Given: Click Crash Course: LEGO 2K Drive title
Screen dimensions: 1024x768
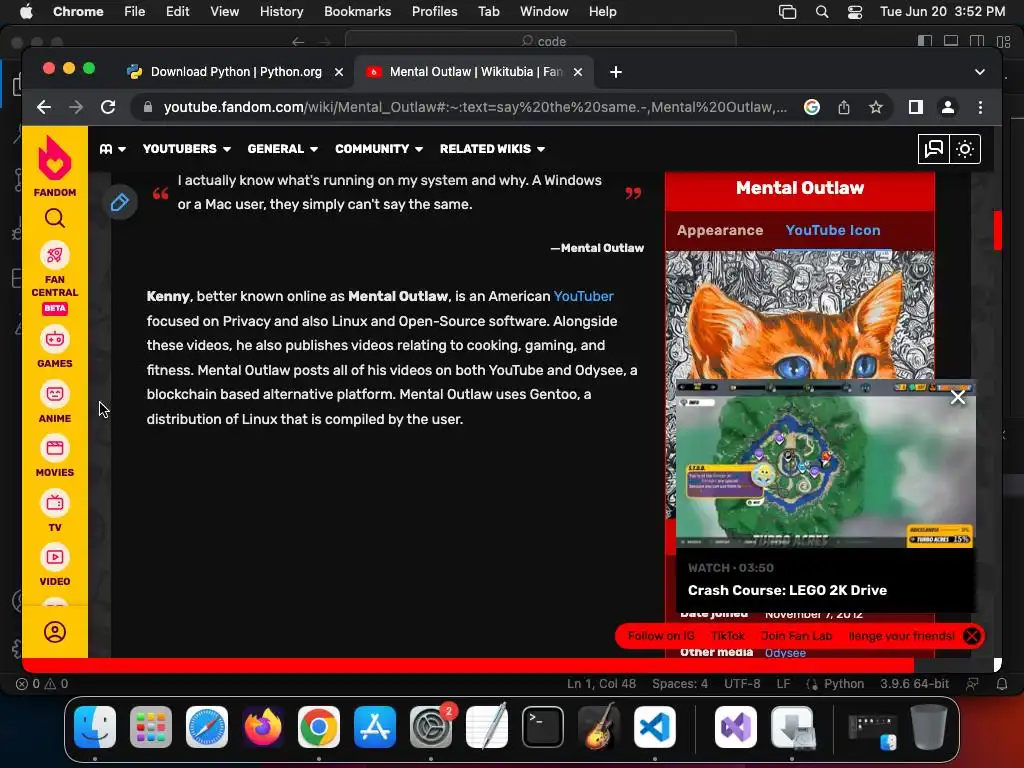Looking at the screenshot, I should pos(787,590).
